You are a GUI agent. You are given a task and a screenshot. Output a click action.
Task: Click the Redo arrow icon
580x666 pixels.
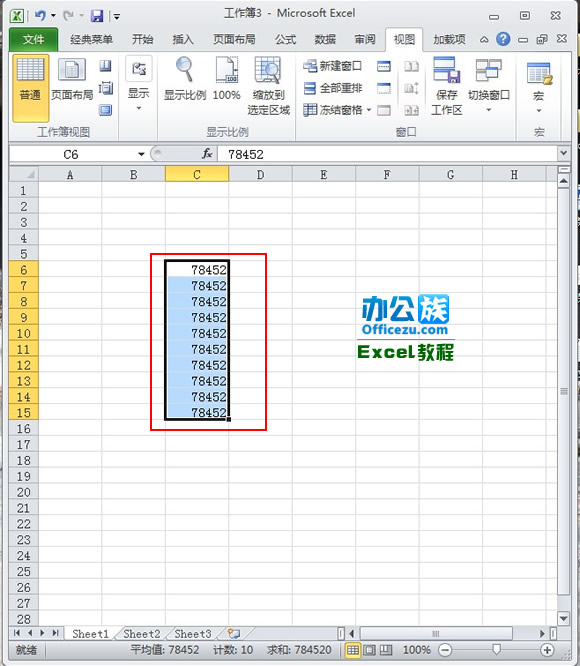click(68, 16)
